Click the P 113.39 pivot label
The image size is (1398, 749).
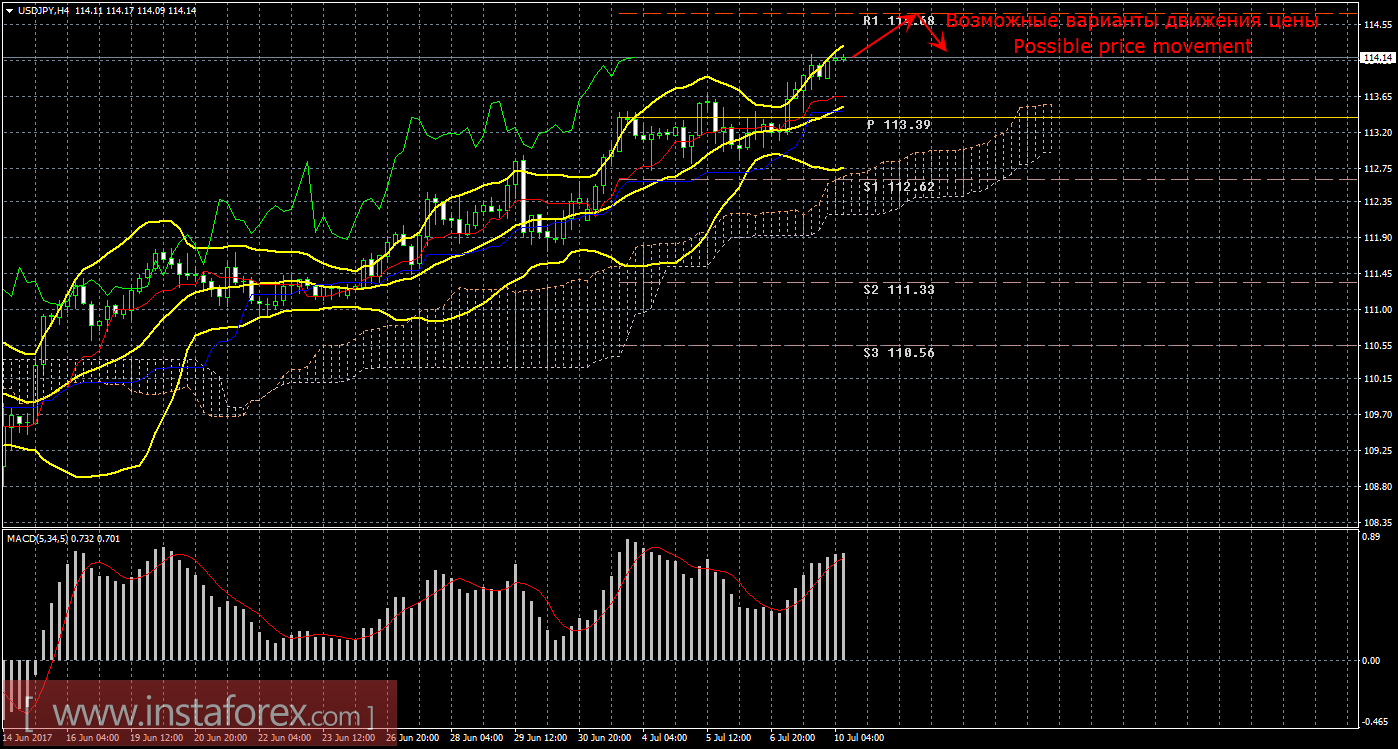[899, 125]
